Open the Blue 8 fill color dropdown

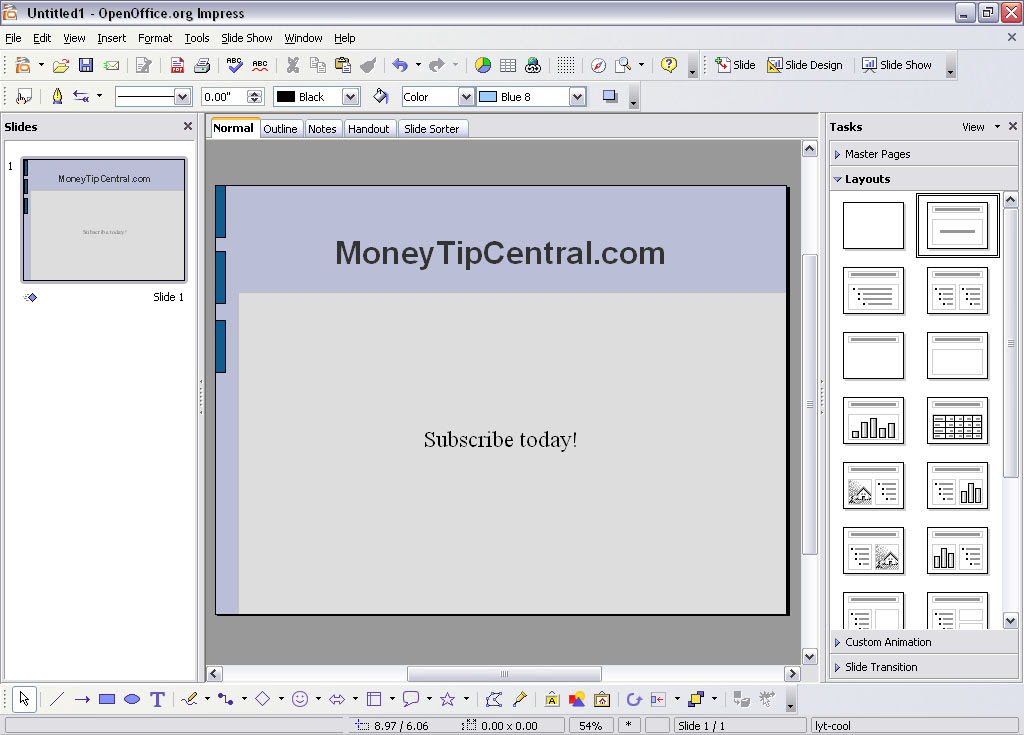(577, 97)
